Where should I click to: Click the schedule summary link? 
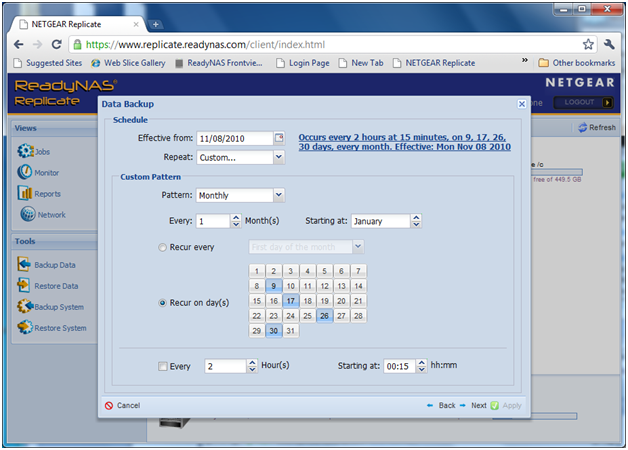[x=405, y=142]
